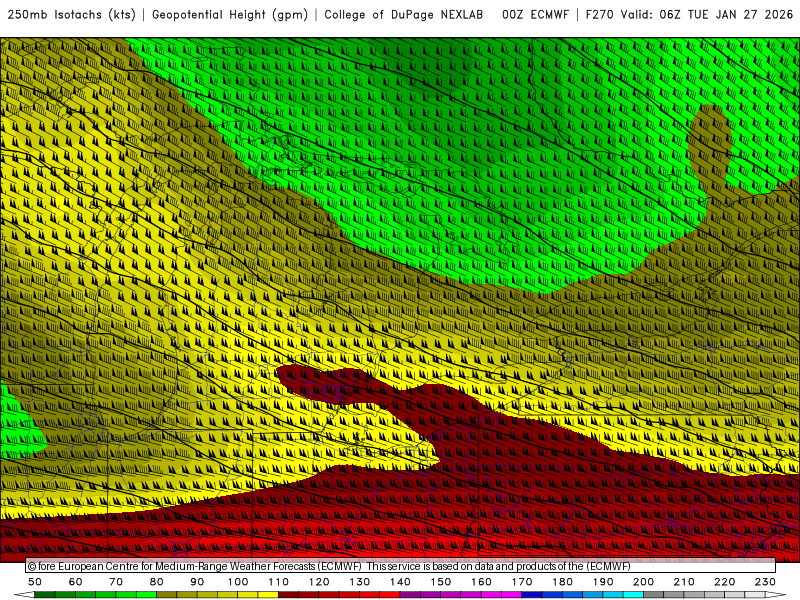Click the legend value 220
This screenshot has width=800, height=600.
724,582
